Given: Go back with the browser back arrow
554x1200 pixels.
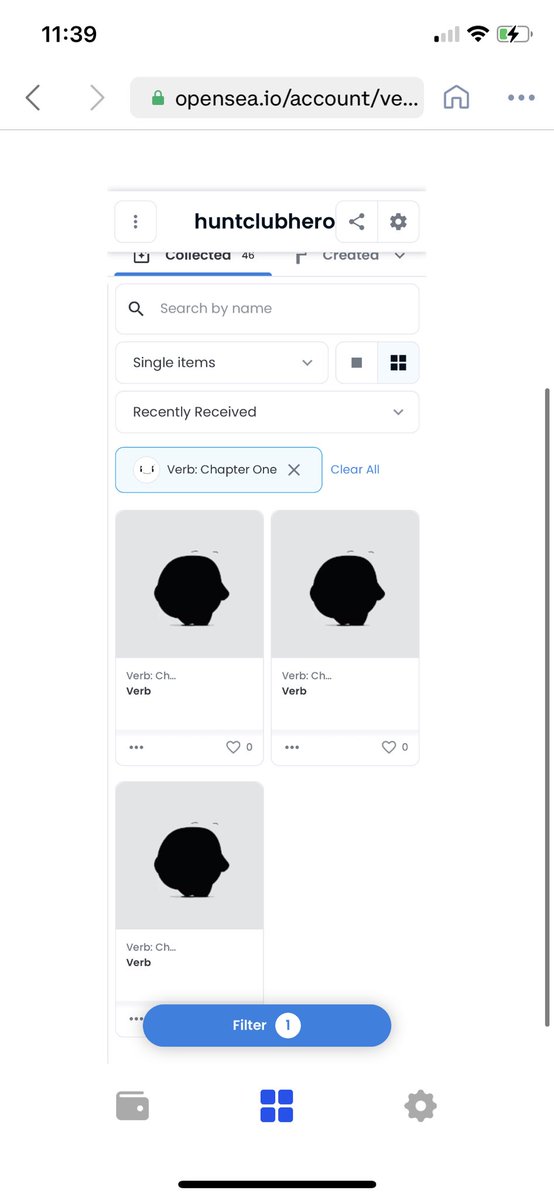Looking at the screenshot, I should [x=33, y=97].
